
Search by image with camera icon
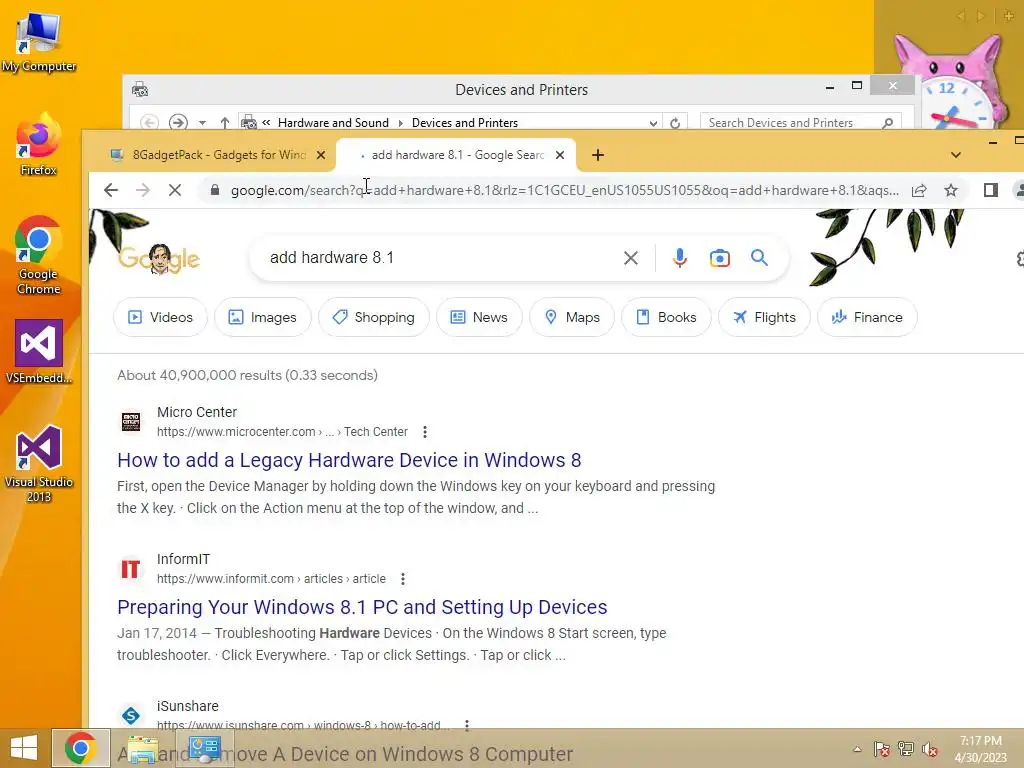pos(720,258)
